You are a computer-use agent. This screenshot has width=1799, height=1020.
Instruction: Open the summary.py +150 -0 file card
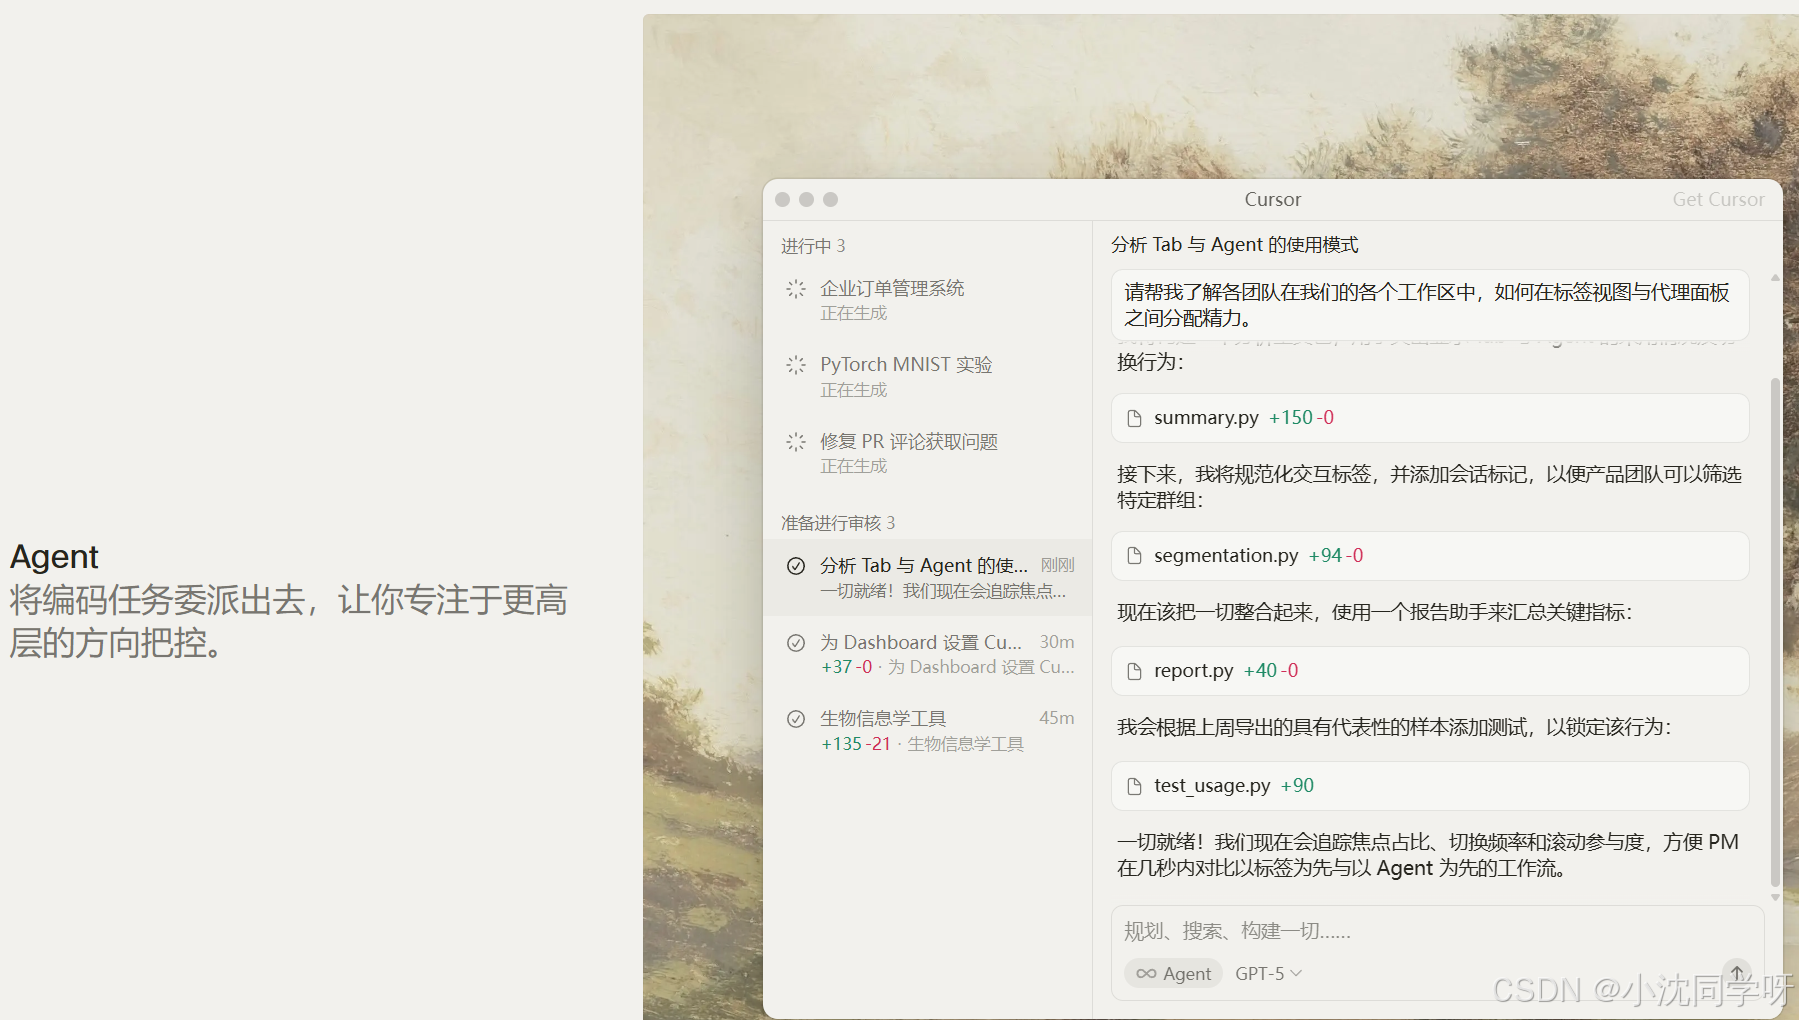(1430, 418)
